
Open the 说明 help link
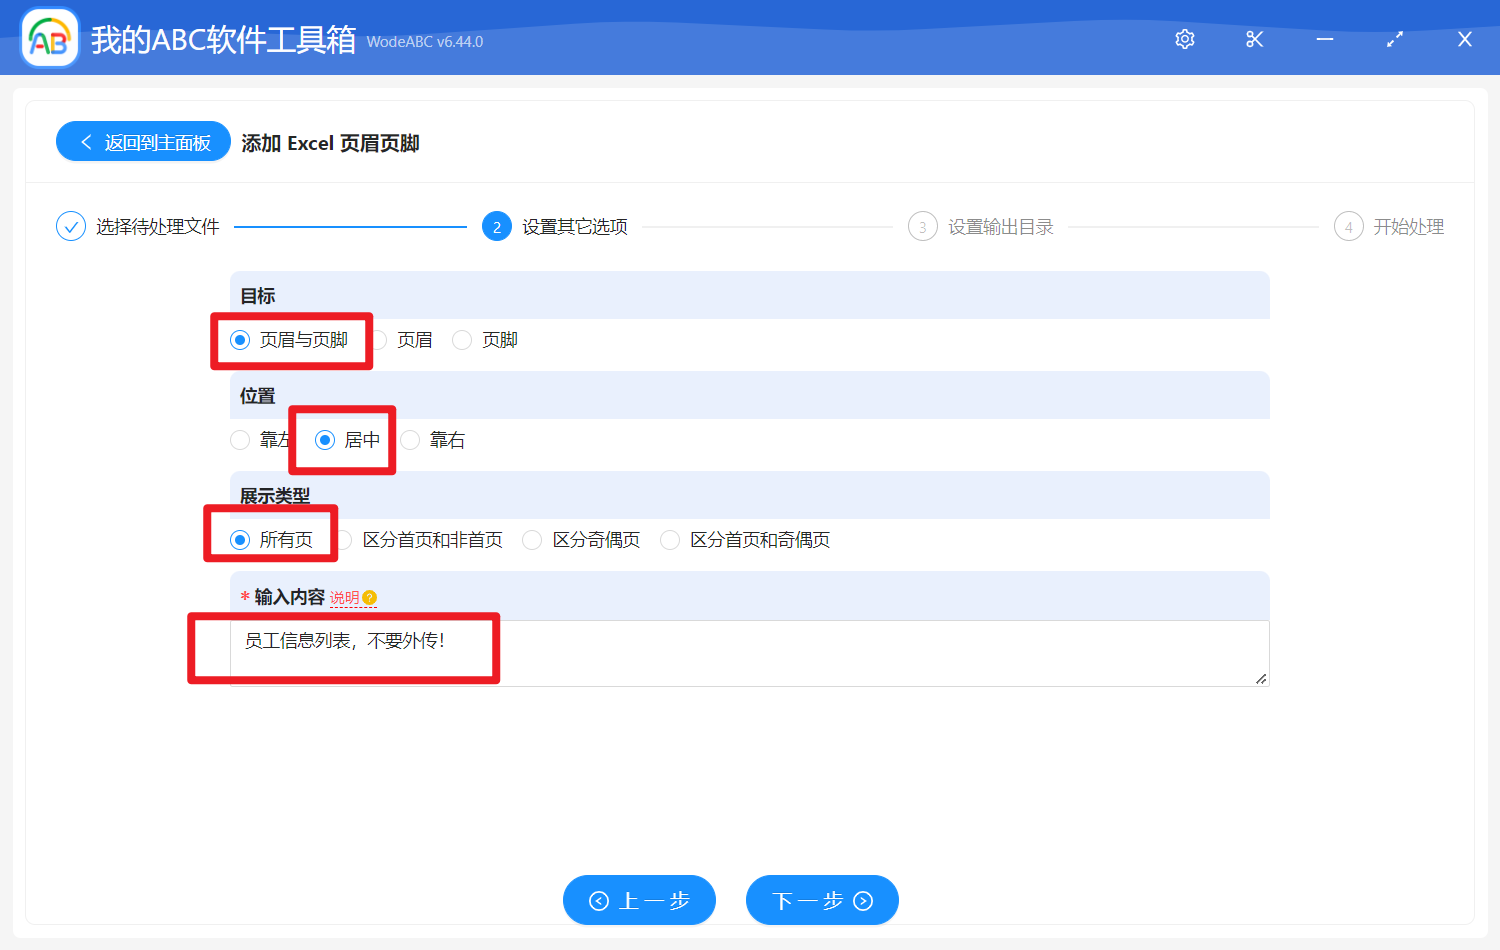[x=346, y=597]
